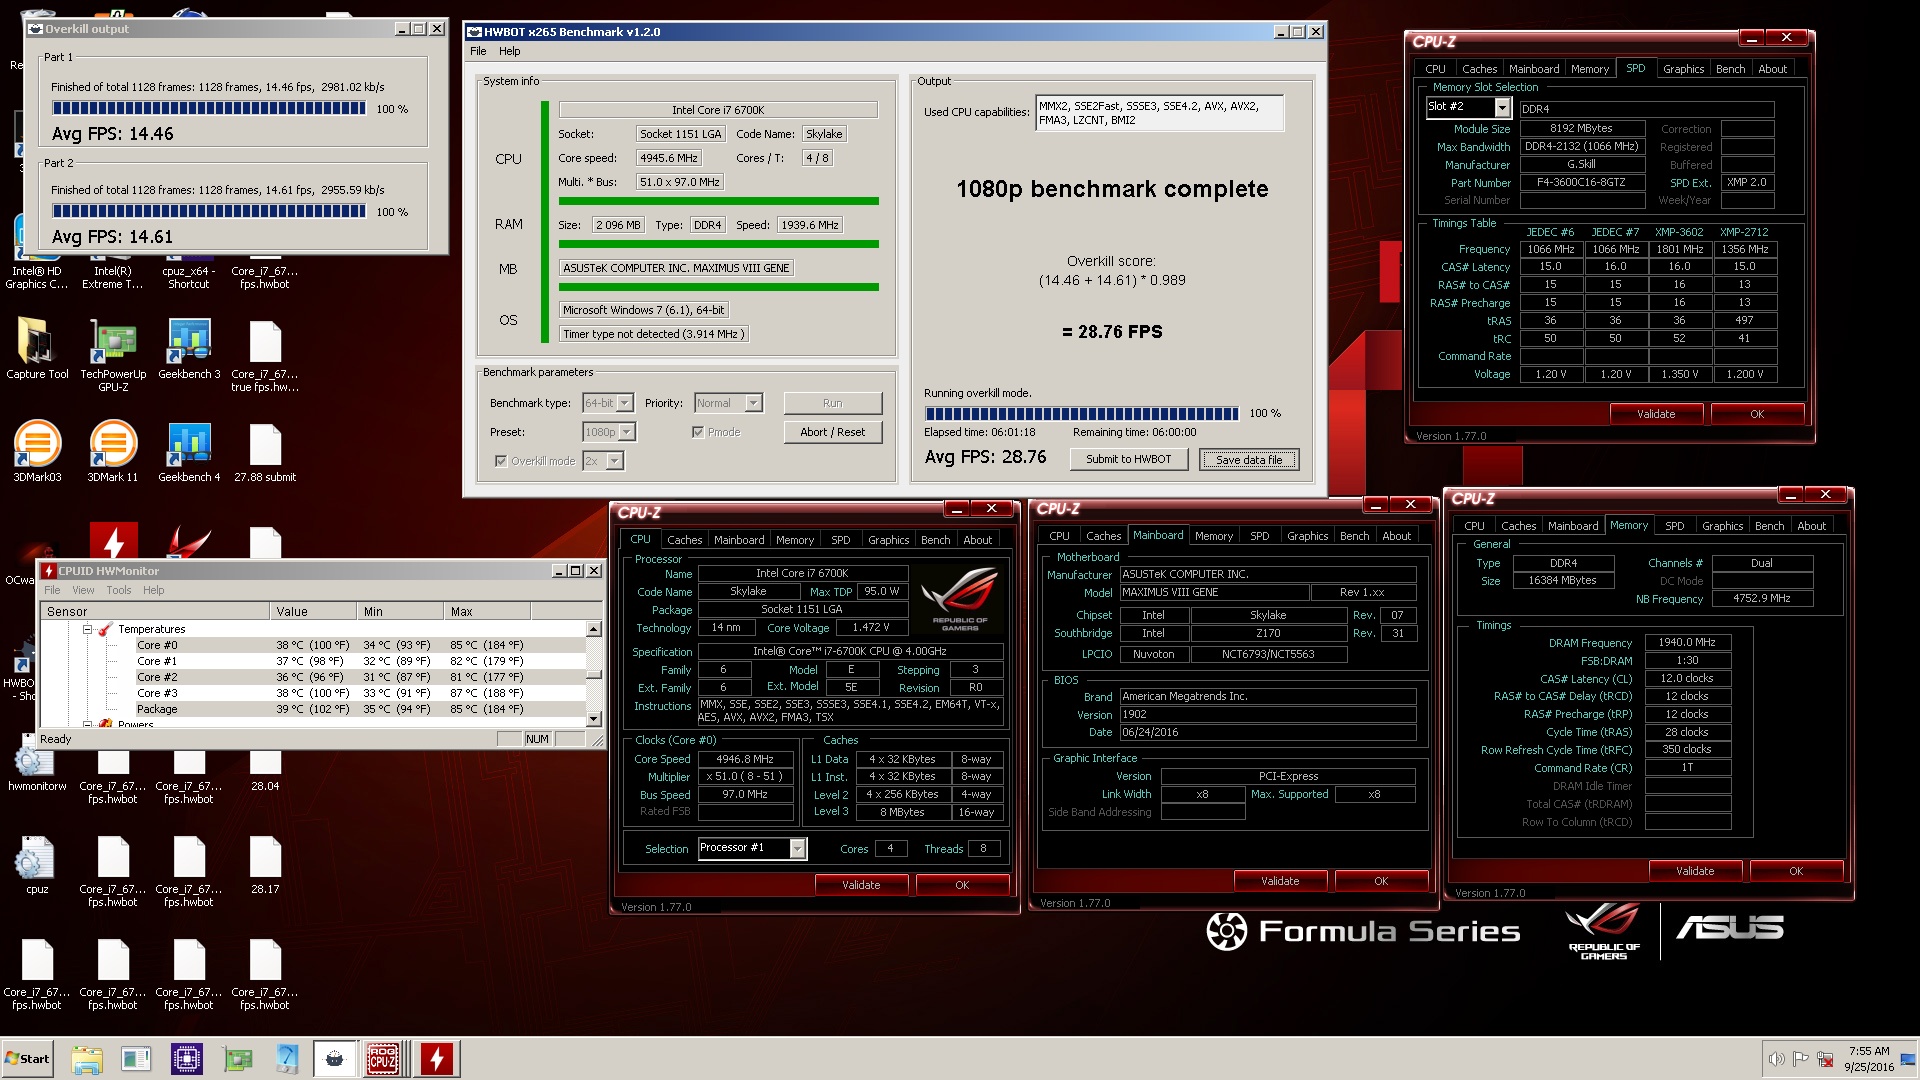Open the Help menu in HWBOT x265 Benchmark

pyautogui.click(x=509, y=51)
